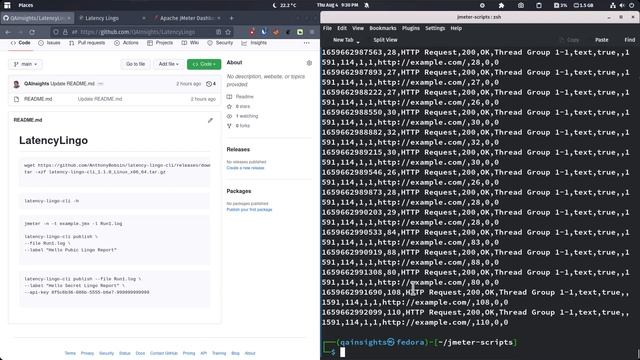Open the reader view icon in the address bar
Screen dimensions: 640x360
point(219,32)
